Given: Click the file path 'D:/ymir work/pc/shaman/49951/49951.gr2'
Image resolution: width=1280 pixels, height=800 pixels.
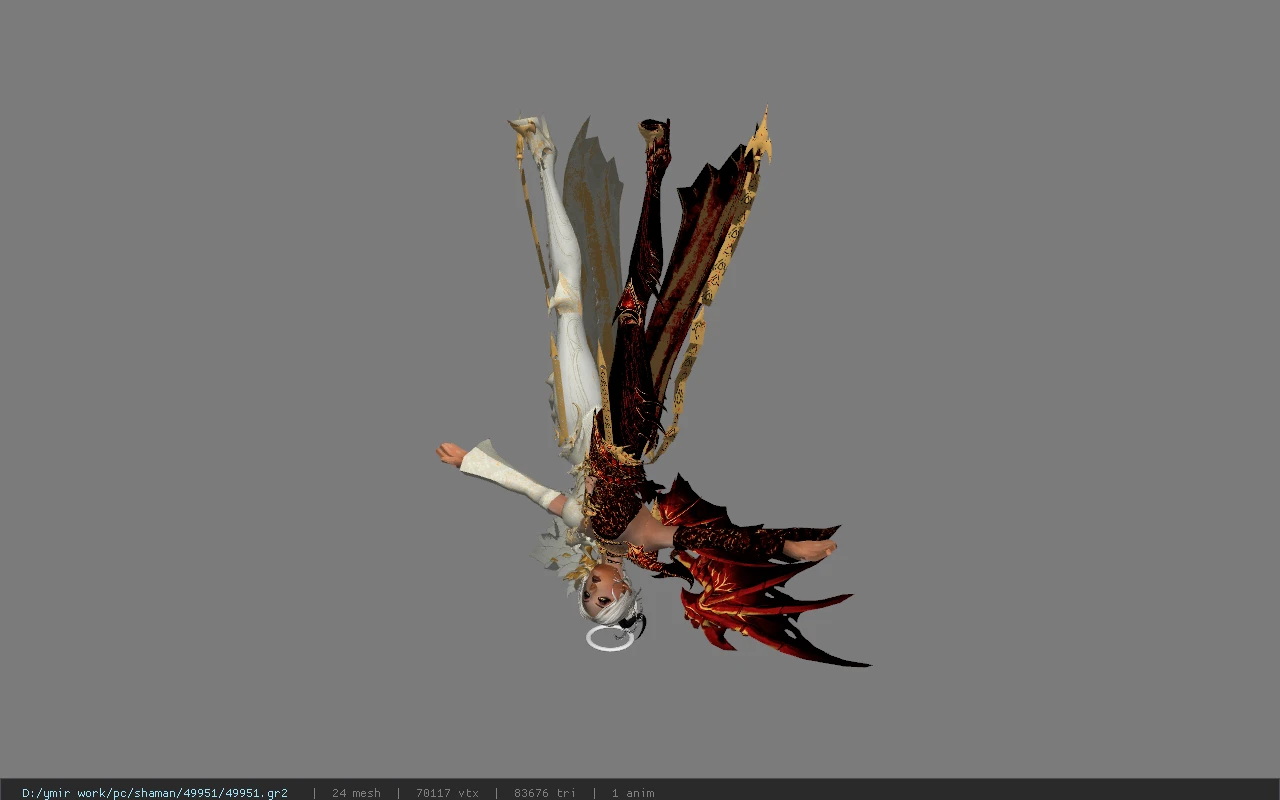Looking at the screenshot, I should [x=155, y=793].
